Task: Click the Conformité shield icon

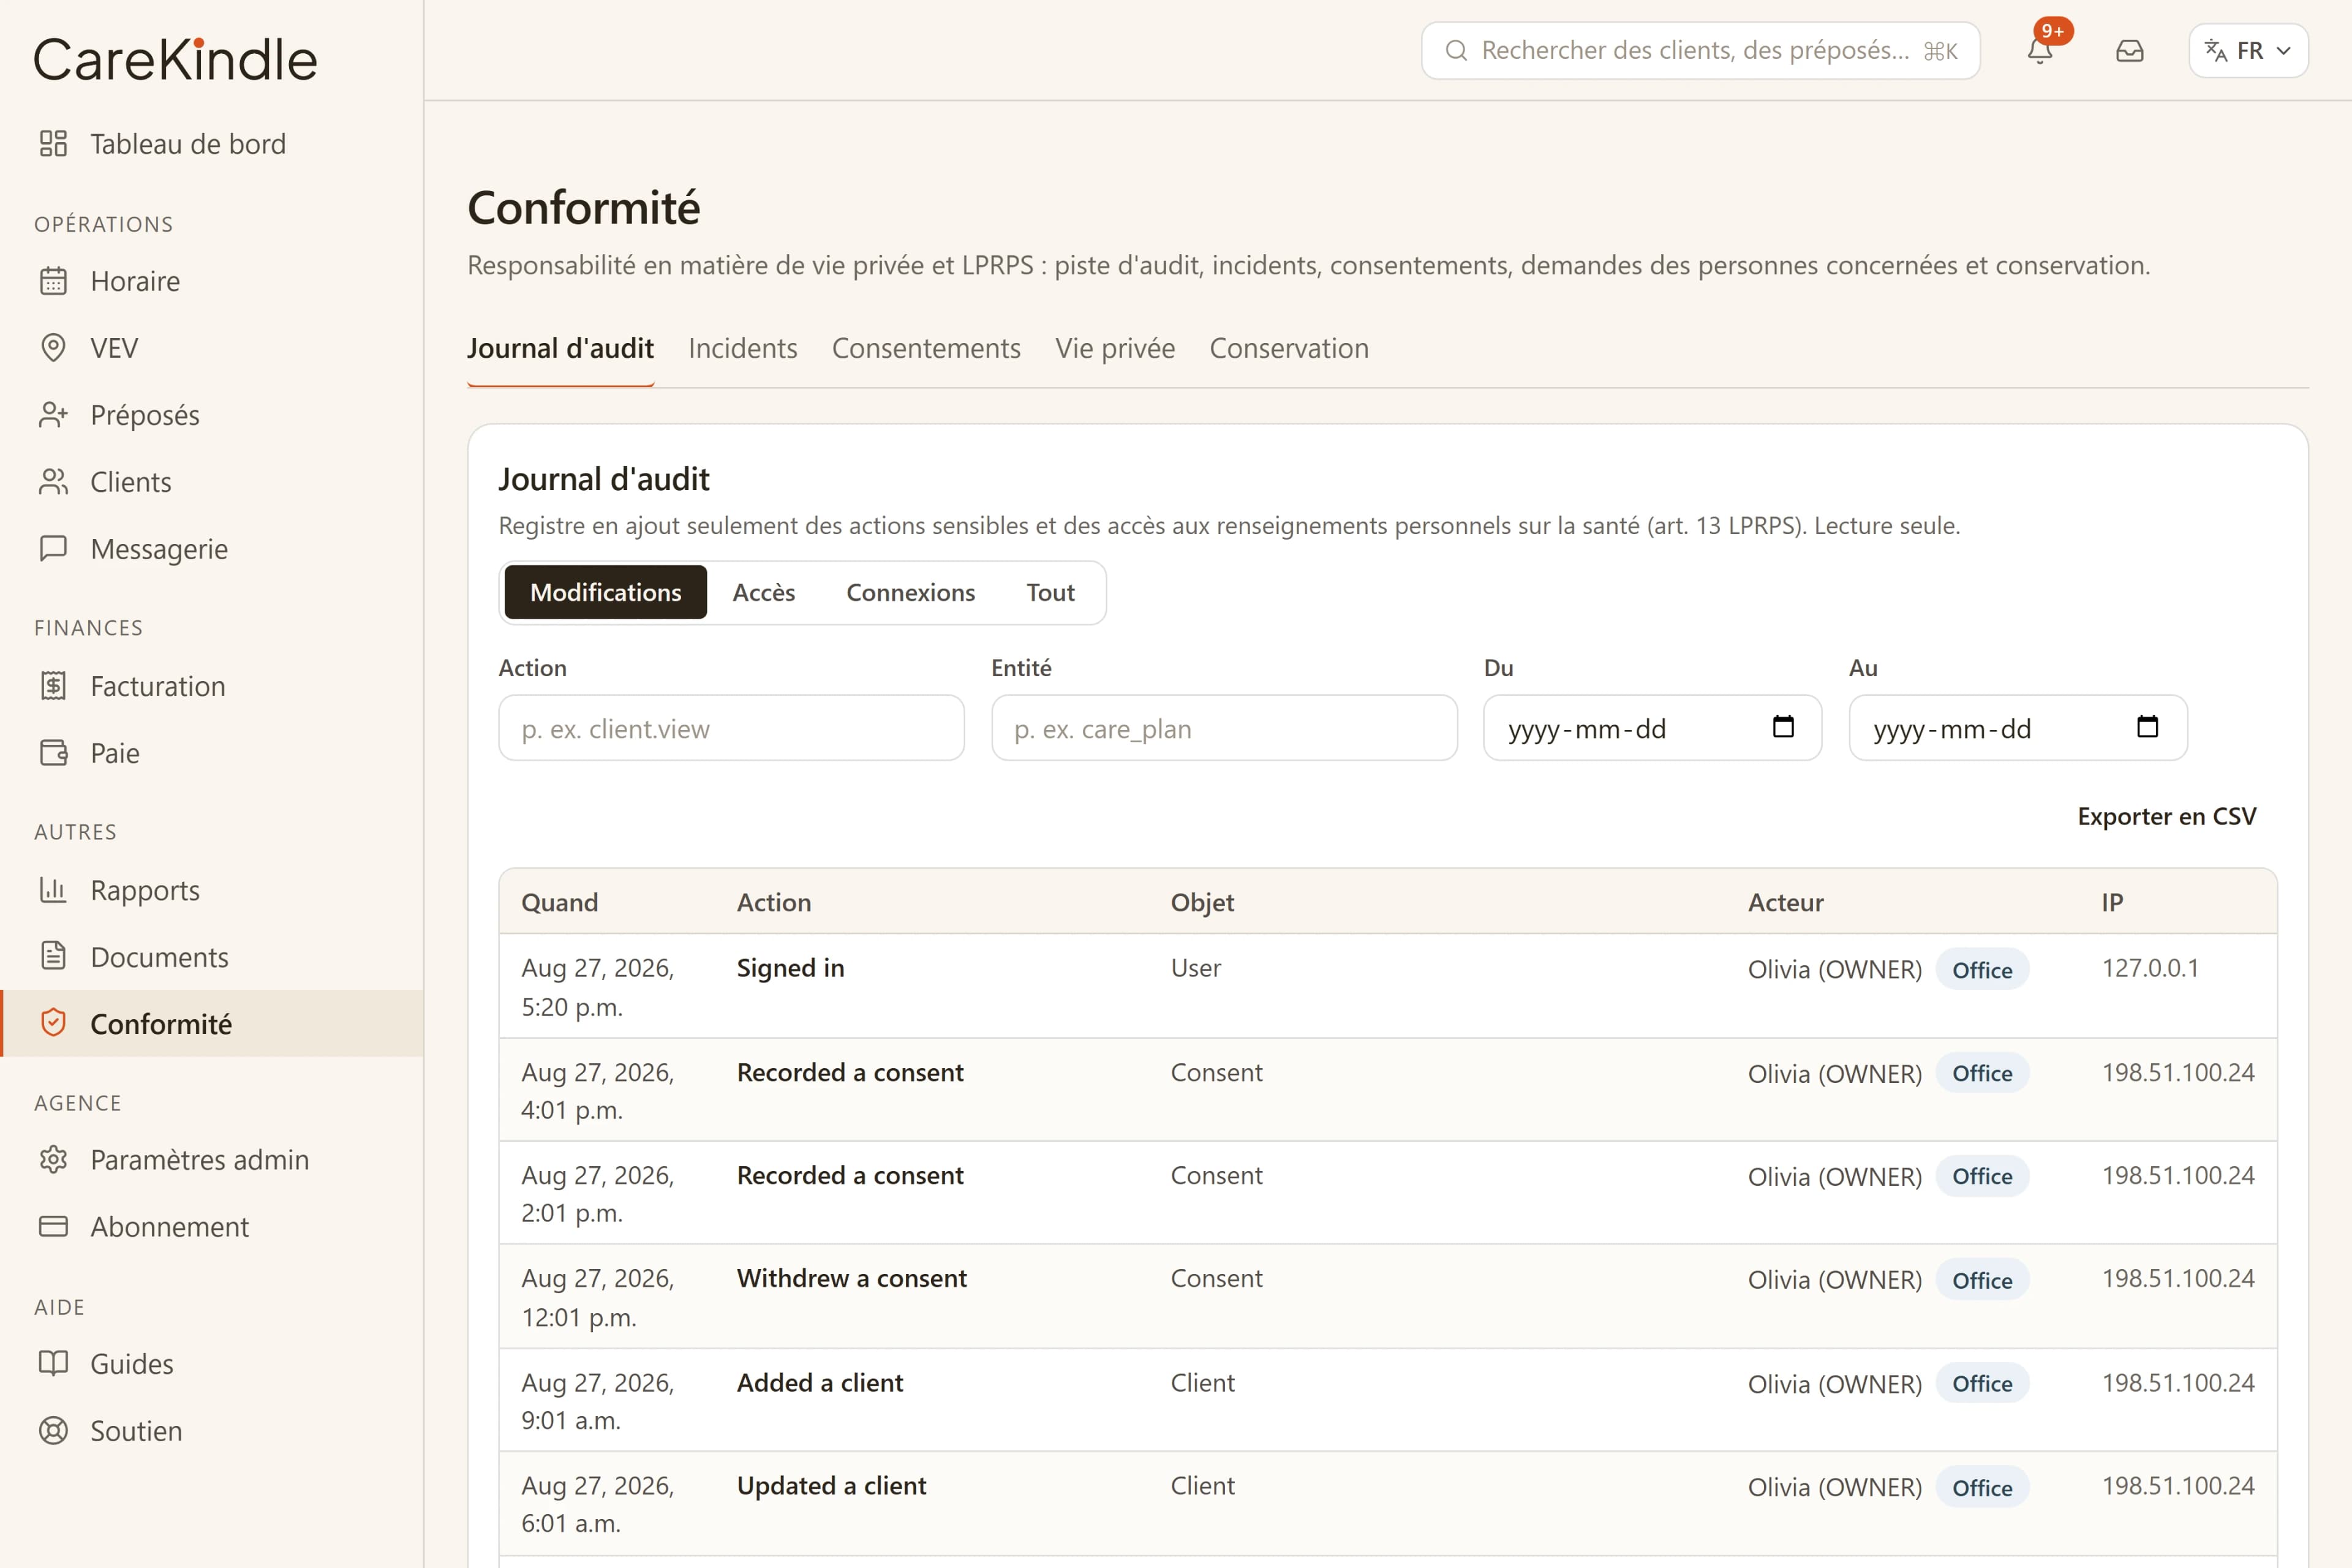Action: point(53,1023)
